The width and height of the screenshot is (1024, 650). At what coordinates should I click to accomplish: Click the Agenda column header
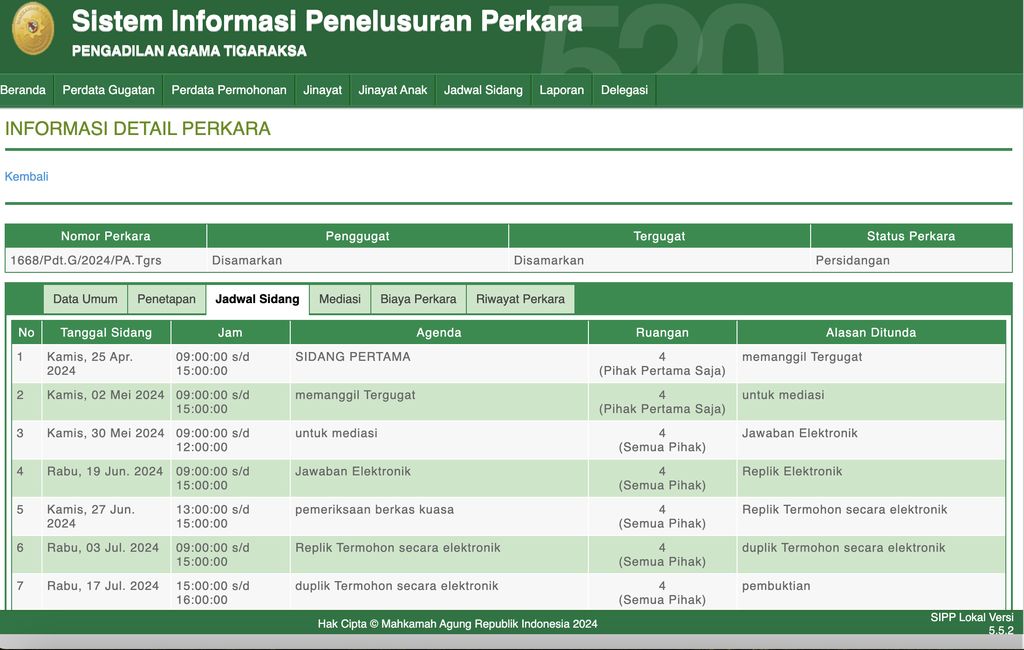click(x=439, y=333)
